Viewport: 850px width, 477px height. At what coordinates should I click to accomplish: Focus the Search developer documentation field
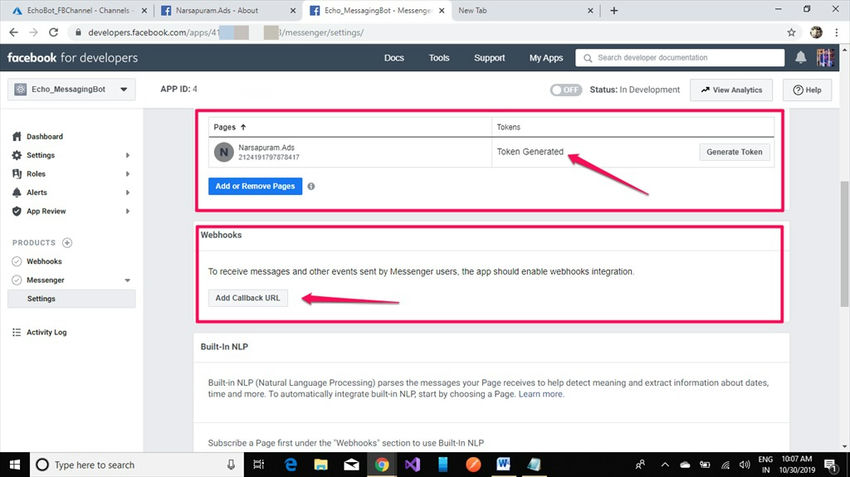pyautogui.click(x=680, y=57)
